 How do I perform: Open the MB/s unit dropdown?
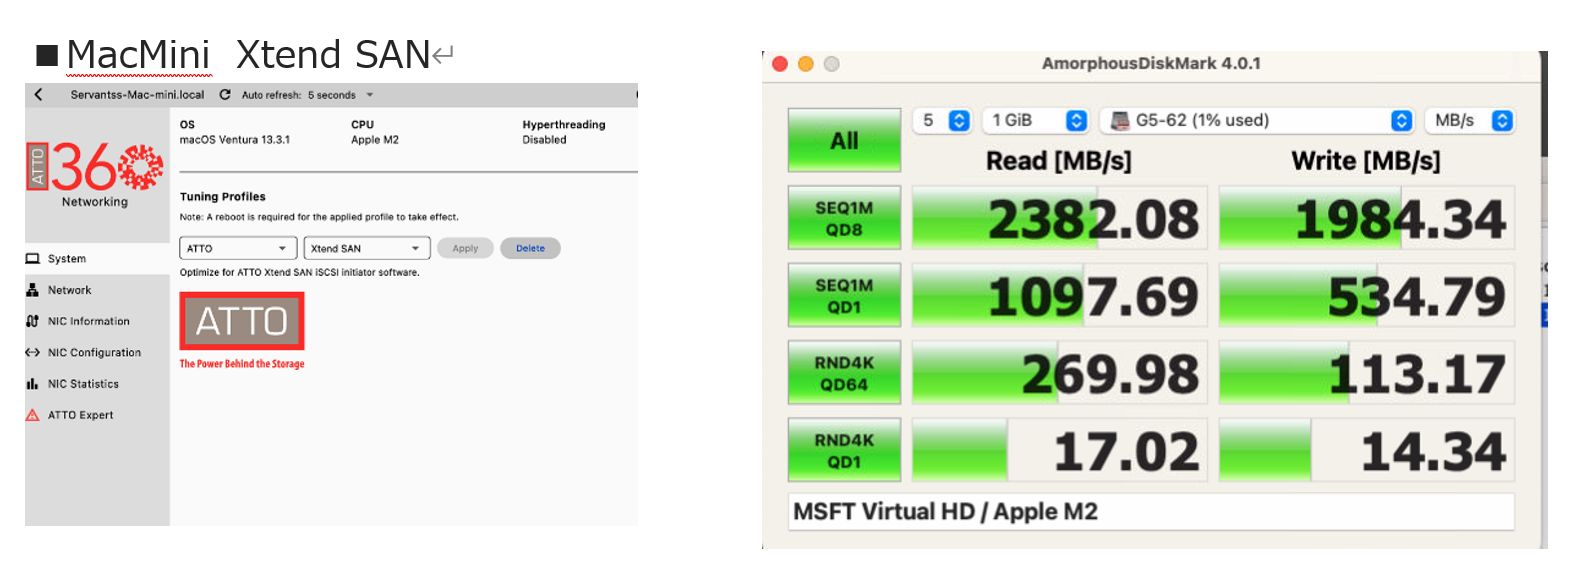tap(1469, 120)
